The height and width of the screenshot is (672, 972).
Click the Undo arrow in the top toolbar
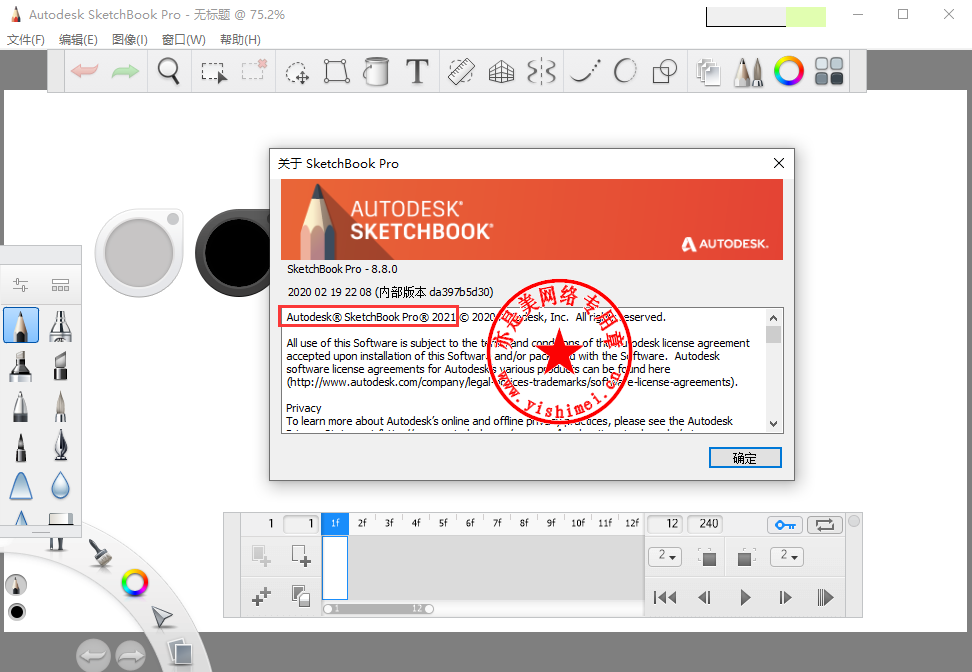click(x=84, y=71)
